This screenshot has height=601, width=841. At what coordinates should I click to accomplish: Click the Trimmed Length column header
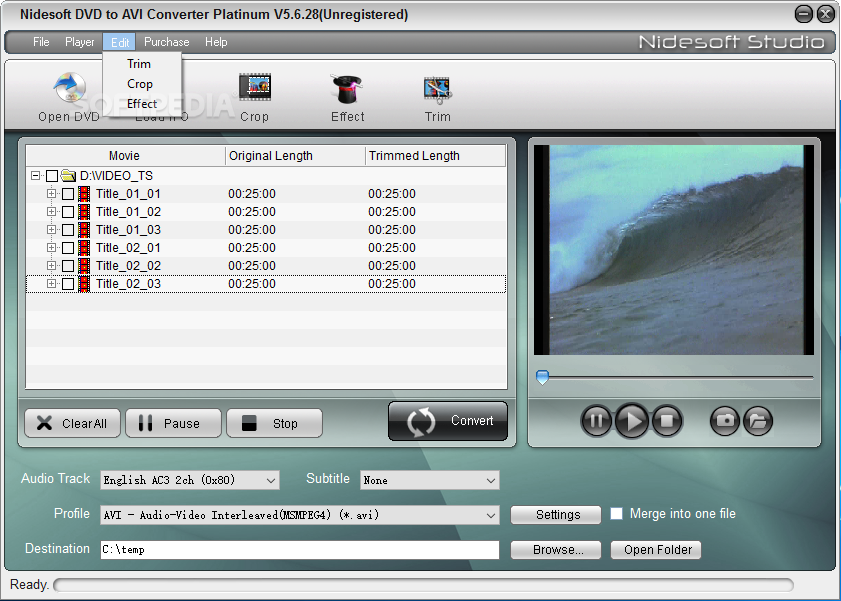point(435,155)
